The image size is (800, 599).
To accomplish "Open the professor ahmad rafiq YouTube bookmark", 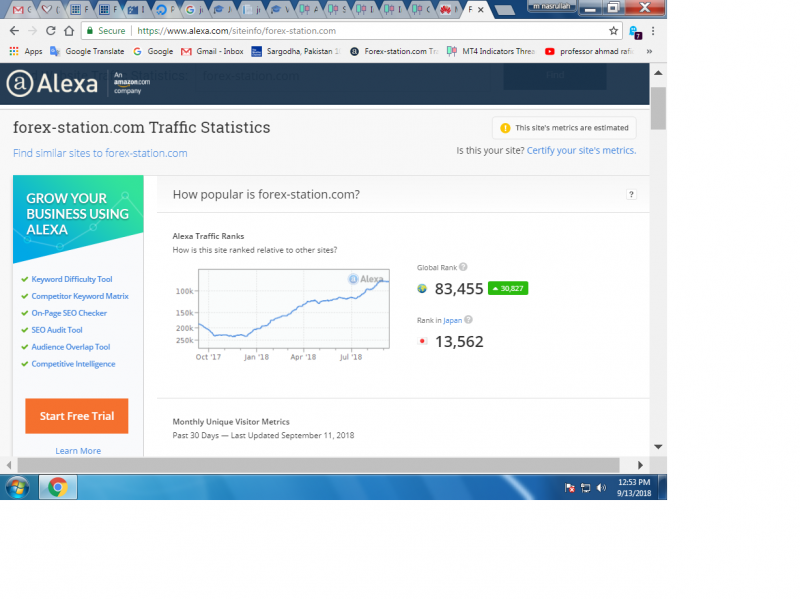I will [589, 51].
